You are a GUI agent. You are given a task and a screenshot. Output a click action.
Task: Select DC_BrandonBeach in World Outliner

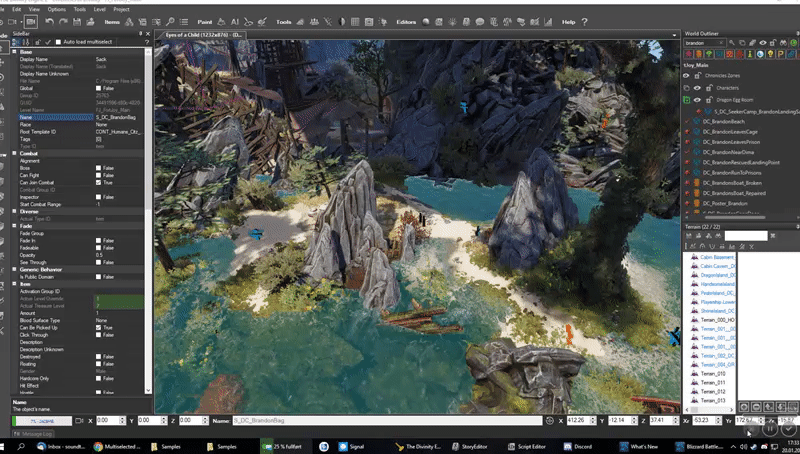[x=723, y=121]
